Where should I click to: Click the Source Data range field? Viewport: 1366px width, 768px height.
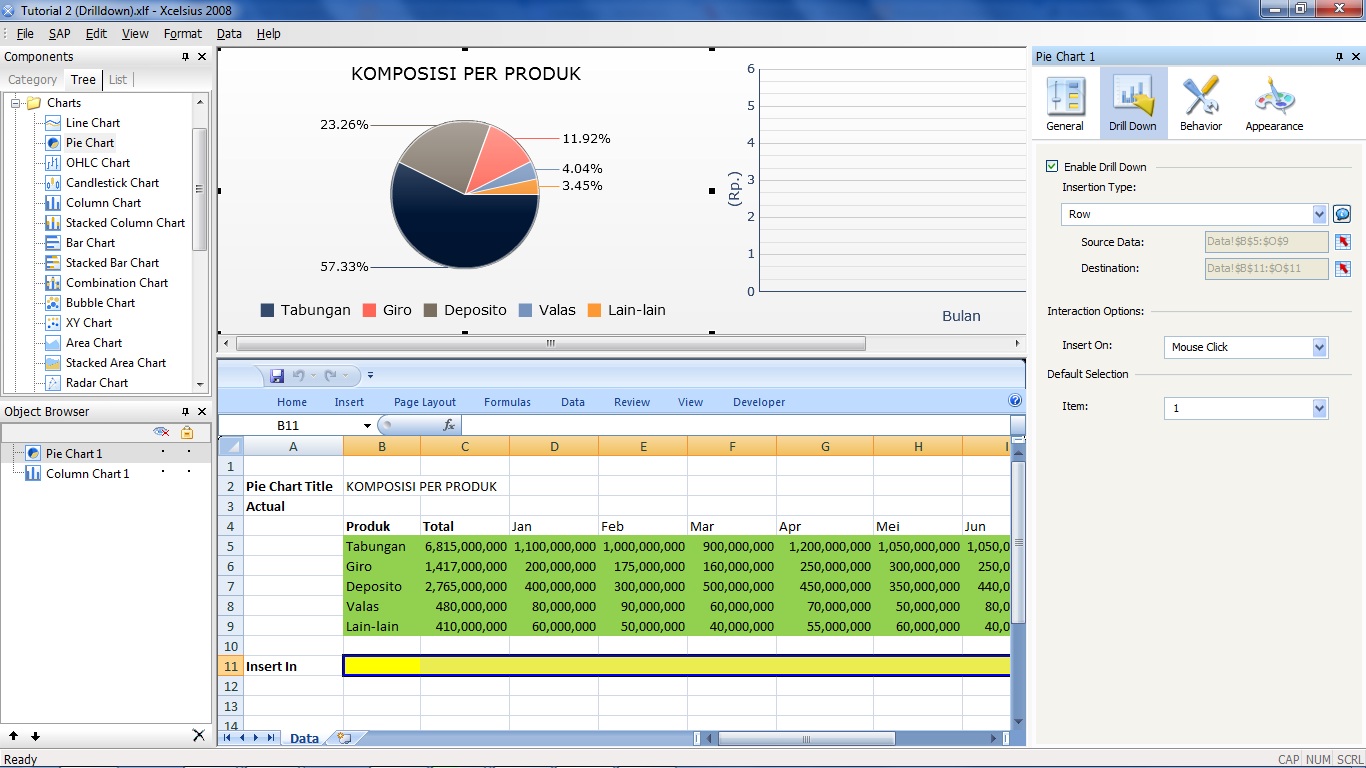click(x=1267, y=242)
